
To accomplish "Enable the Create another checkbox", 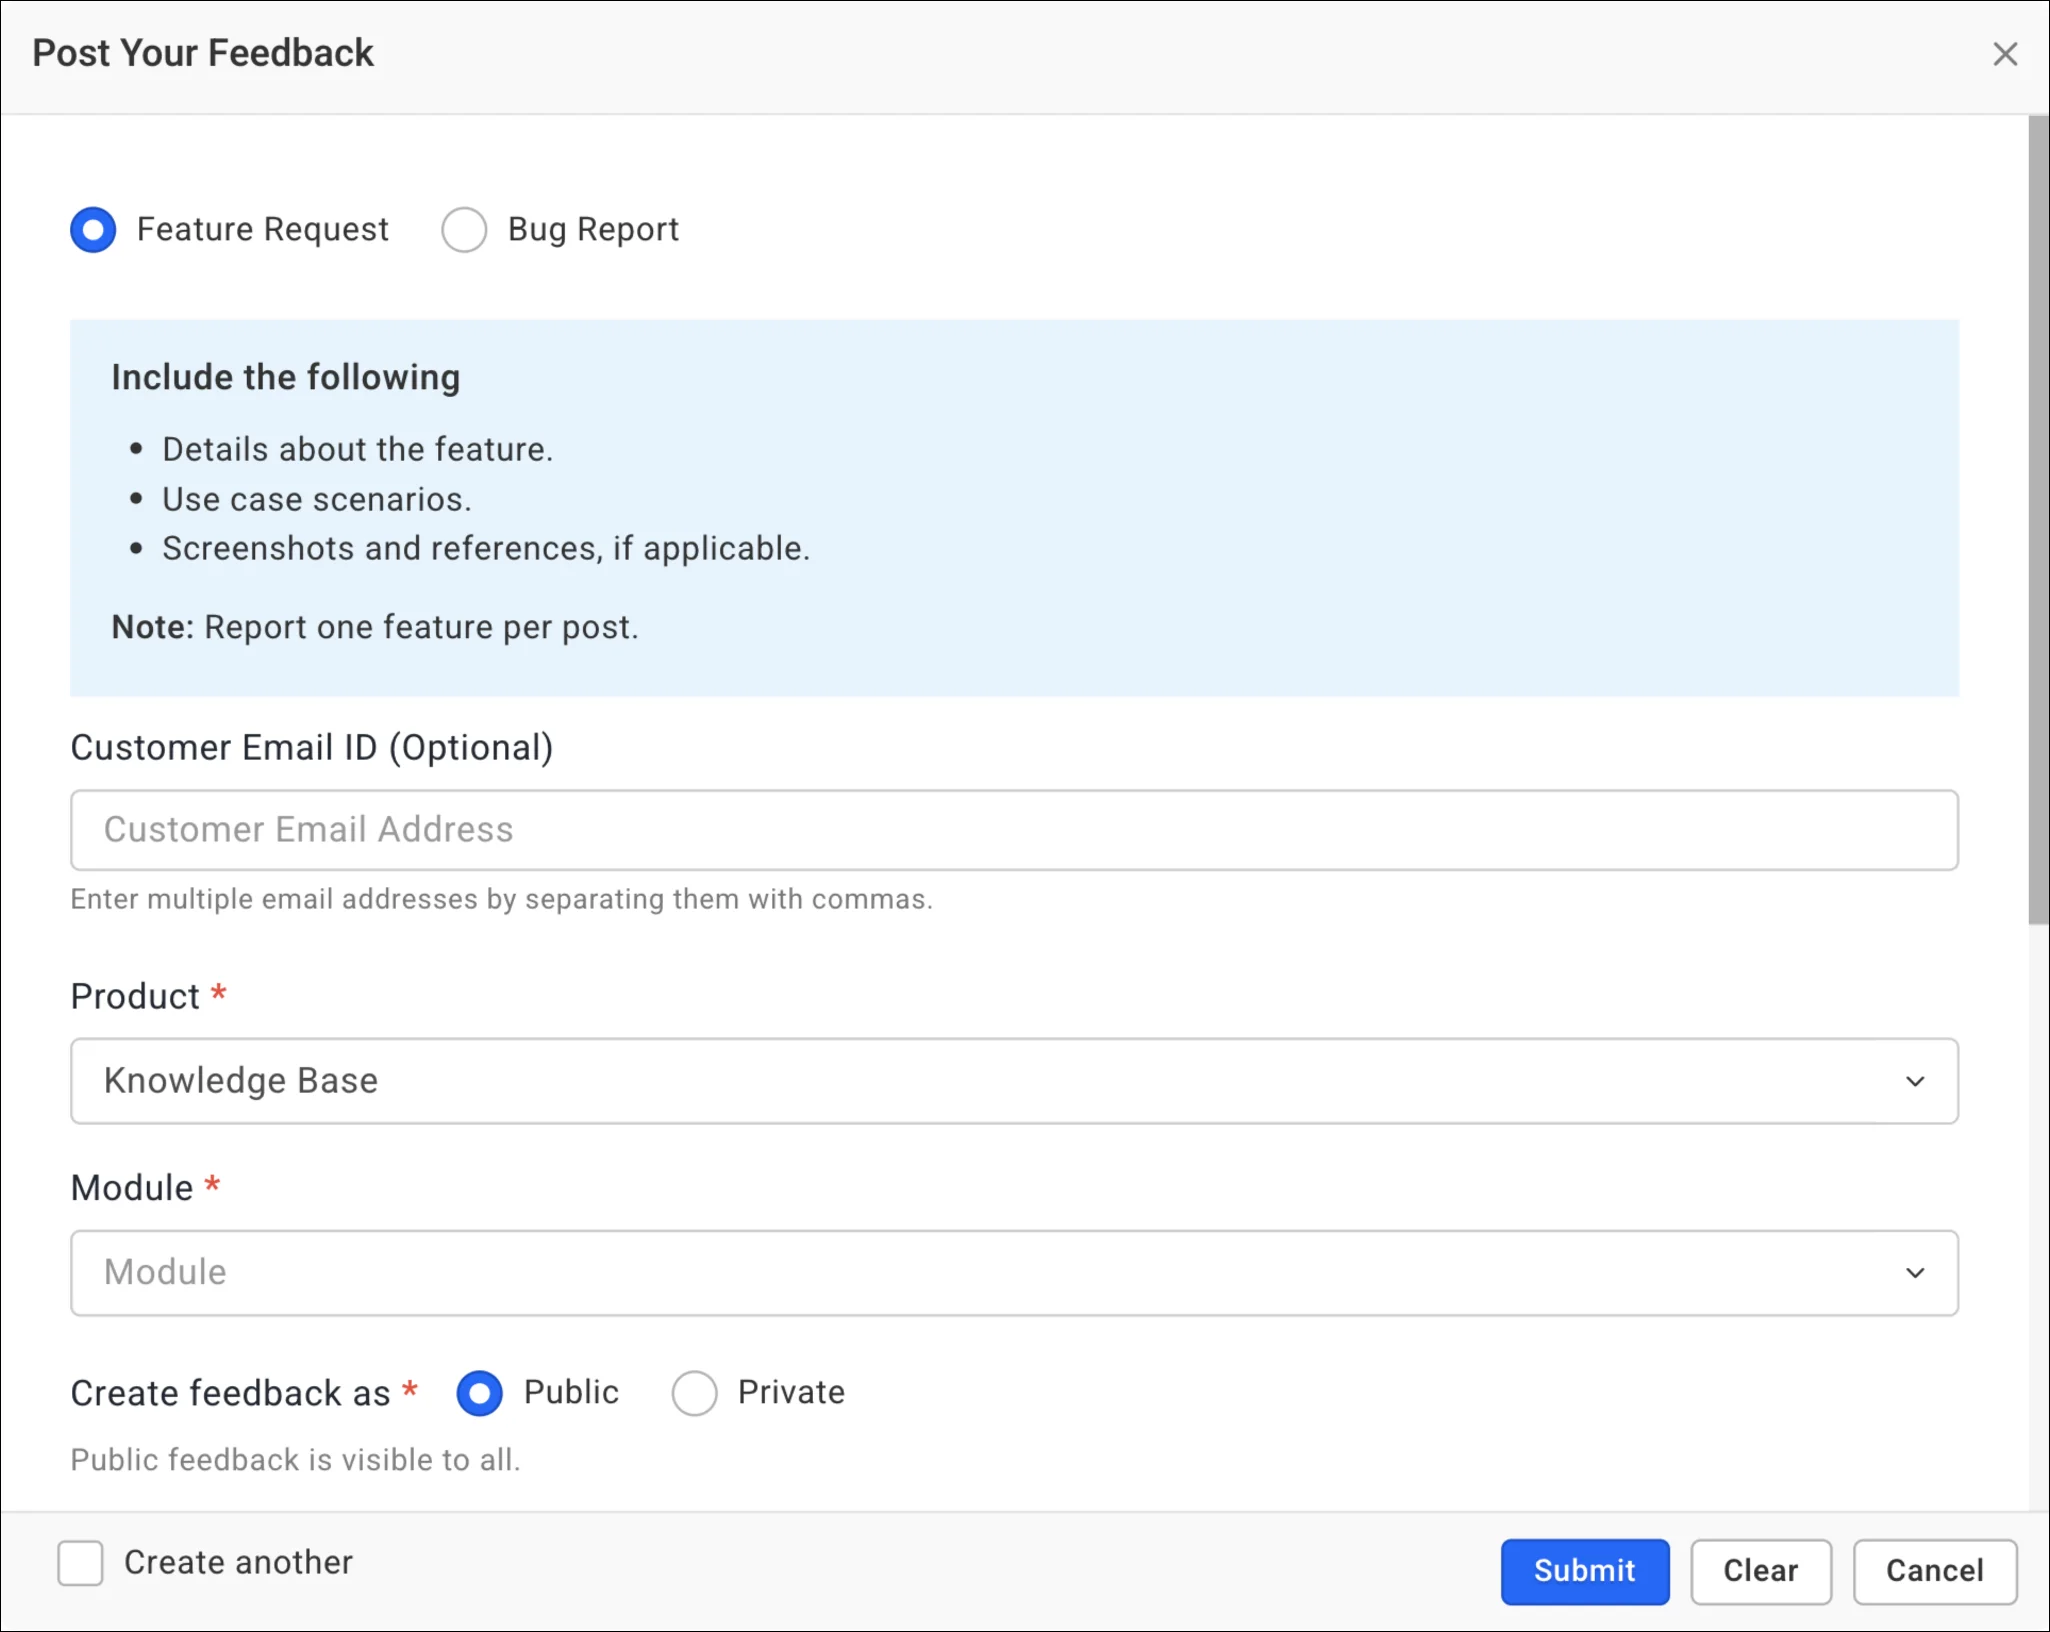I will click(x=80, y=1563).
